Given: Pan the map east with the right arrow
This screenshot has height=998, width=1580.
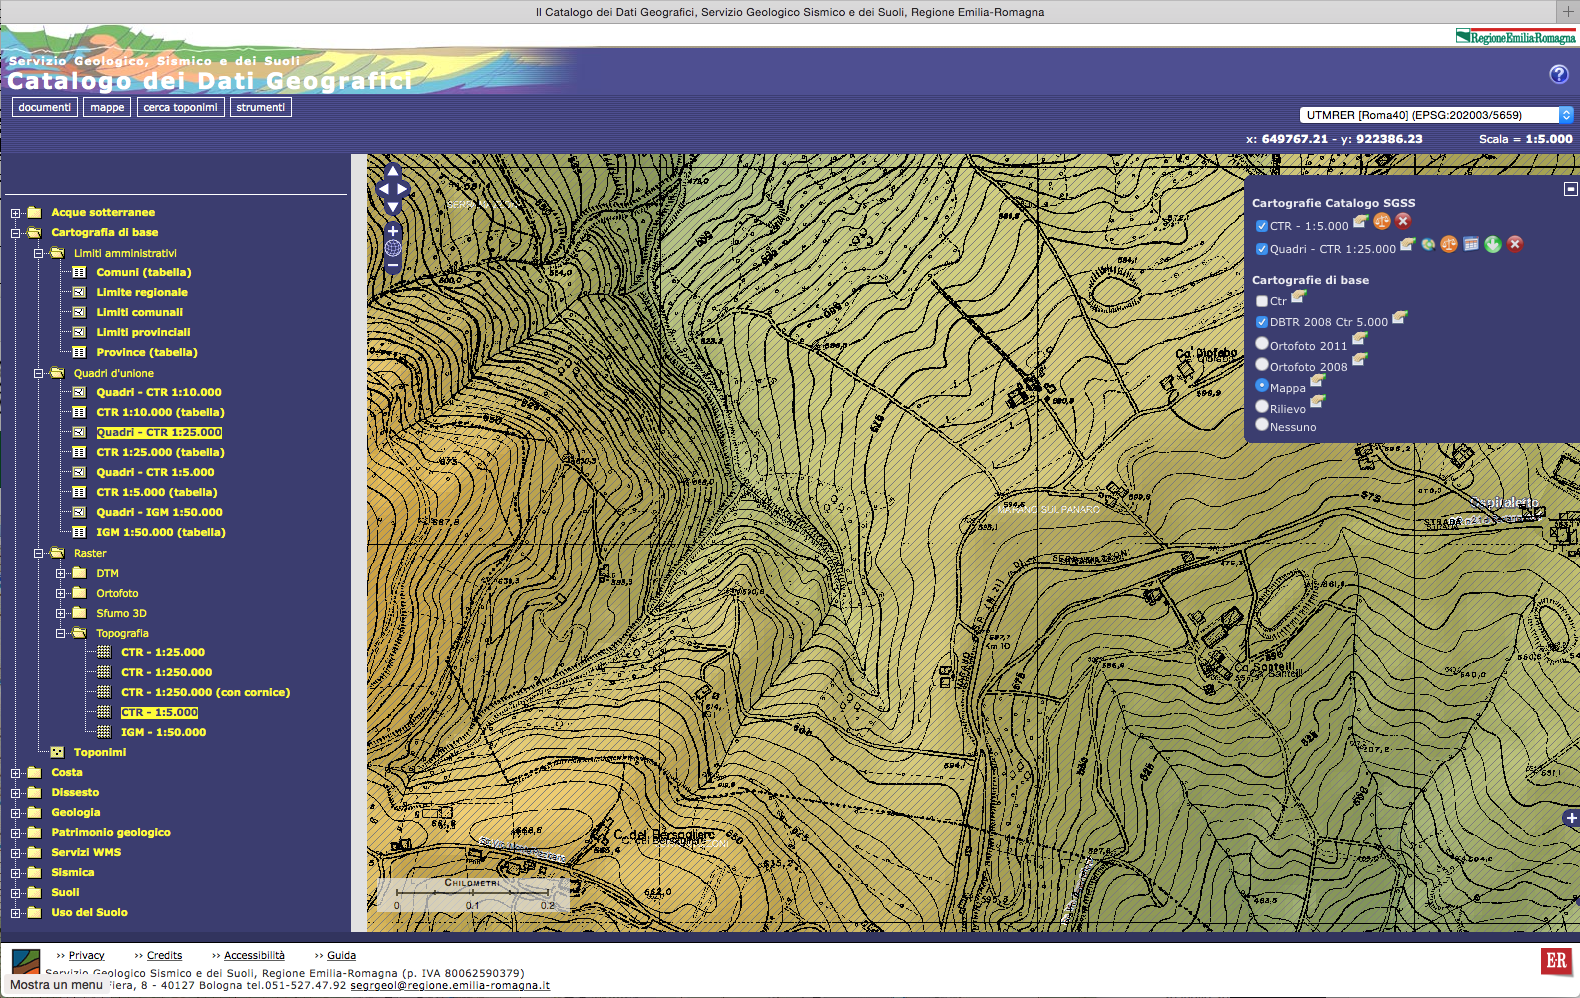Looking at the screenshot, I should 403,189.
